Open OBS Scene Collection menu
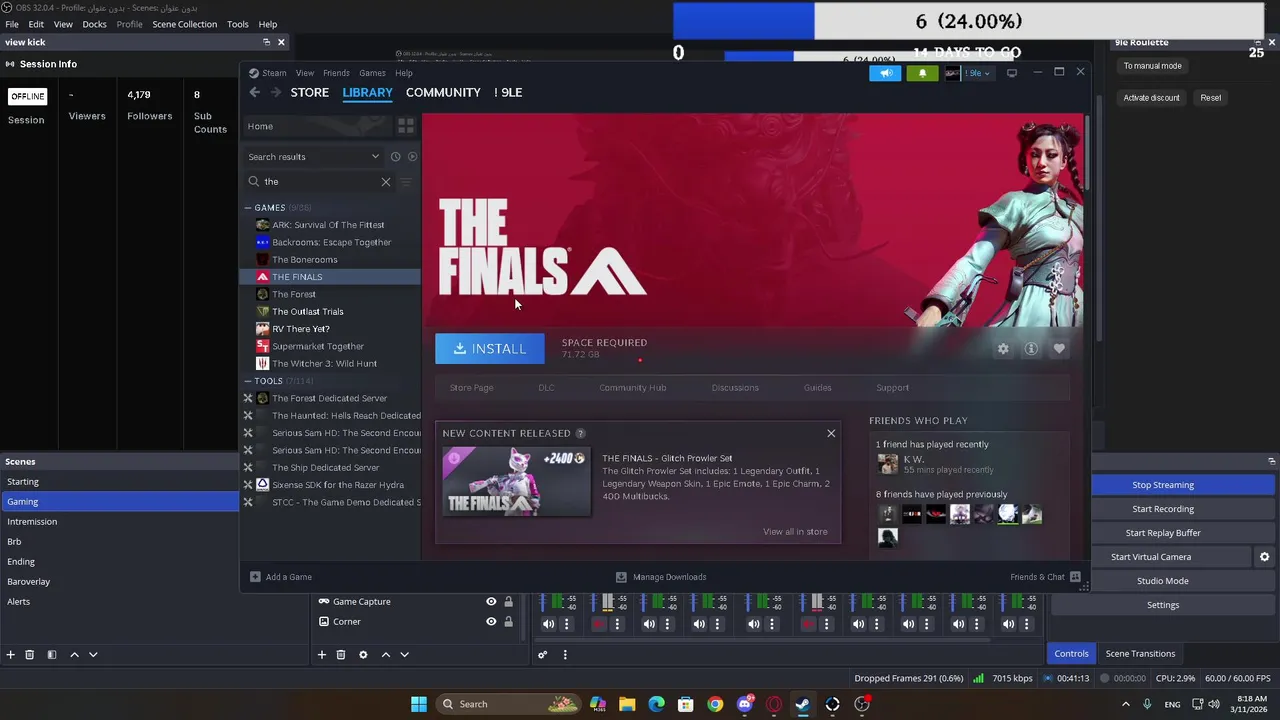Image resolution: width=1280 pixels, height=720 pixels. 184,24
